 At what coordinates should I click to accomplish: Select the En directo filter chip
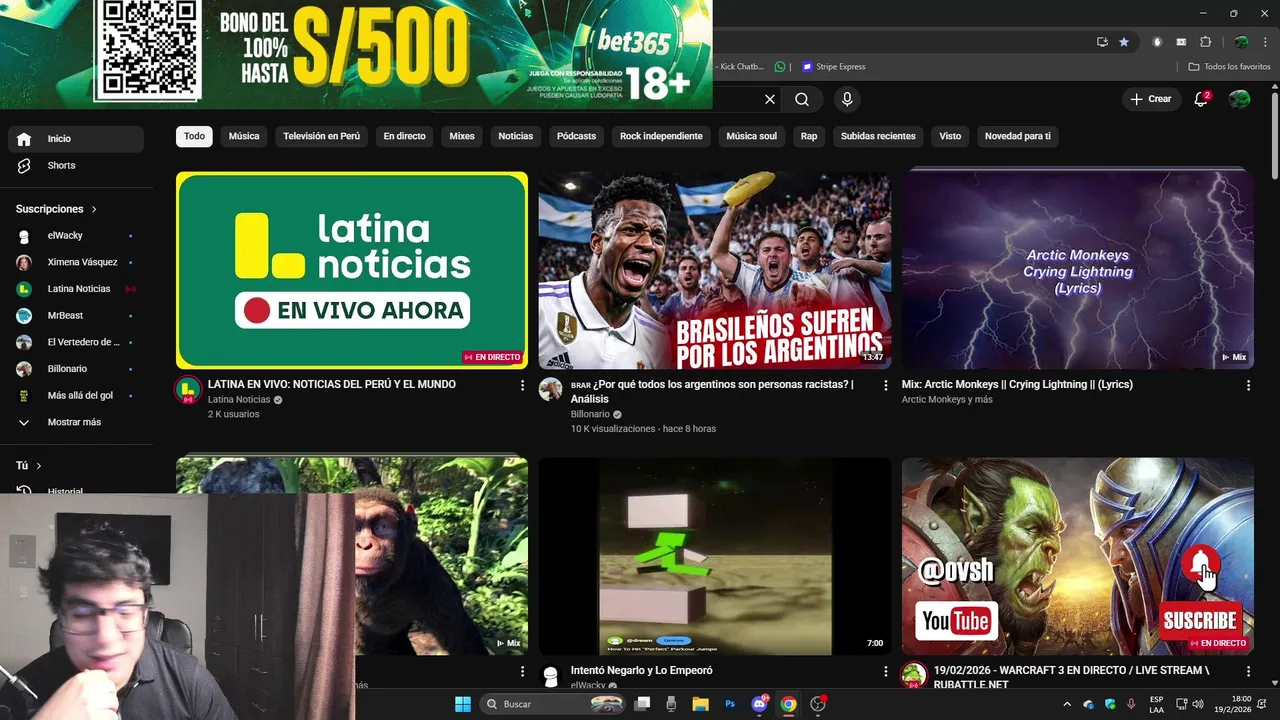pos(404,136)
